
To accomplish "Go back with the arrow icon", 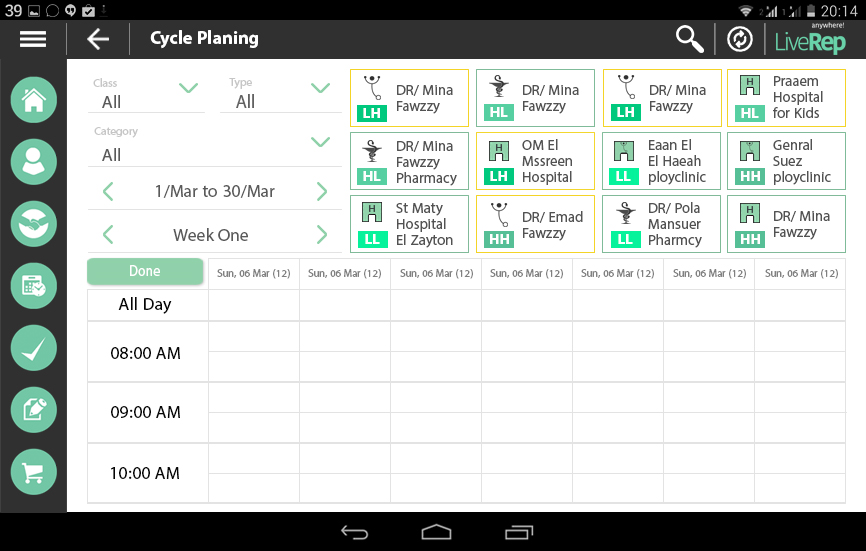I will (98, 39).
